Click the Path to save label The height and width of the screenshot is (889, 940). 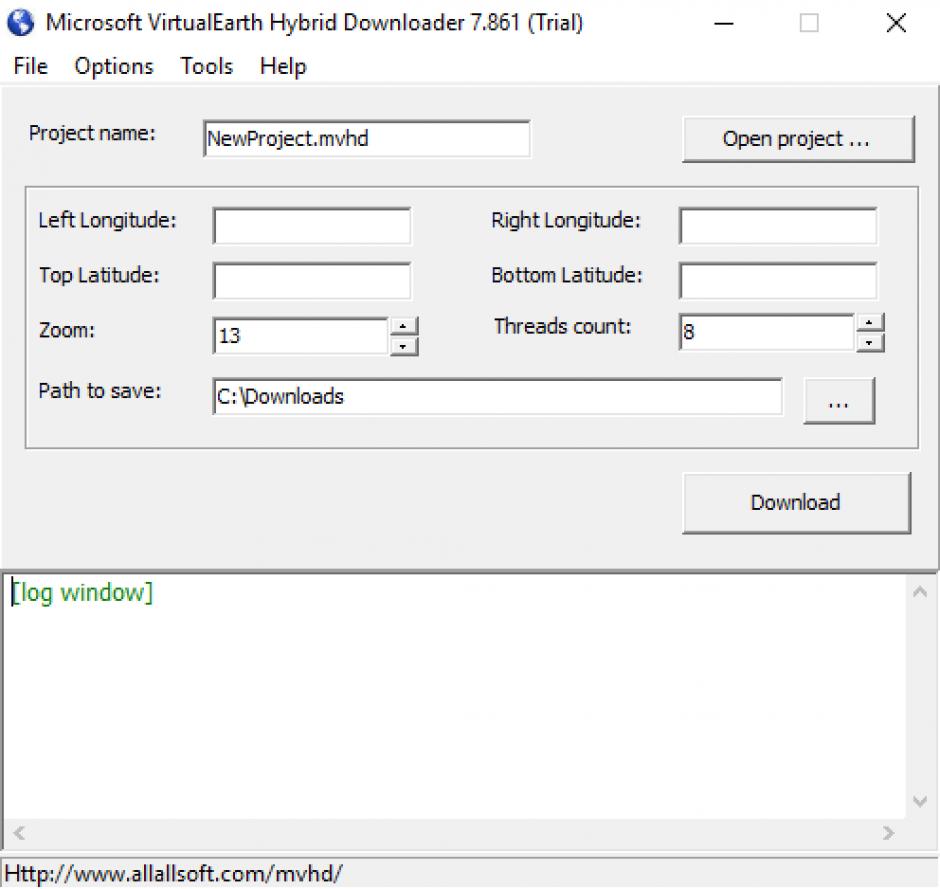tap(100, 391)
